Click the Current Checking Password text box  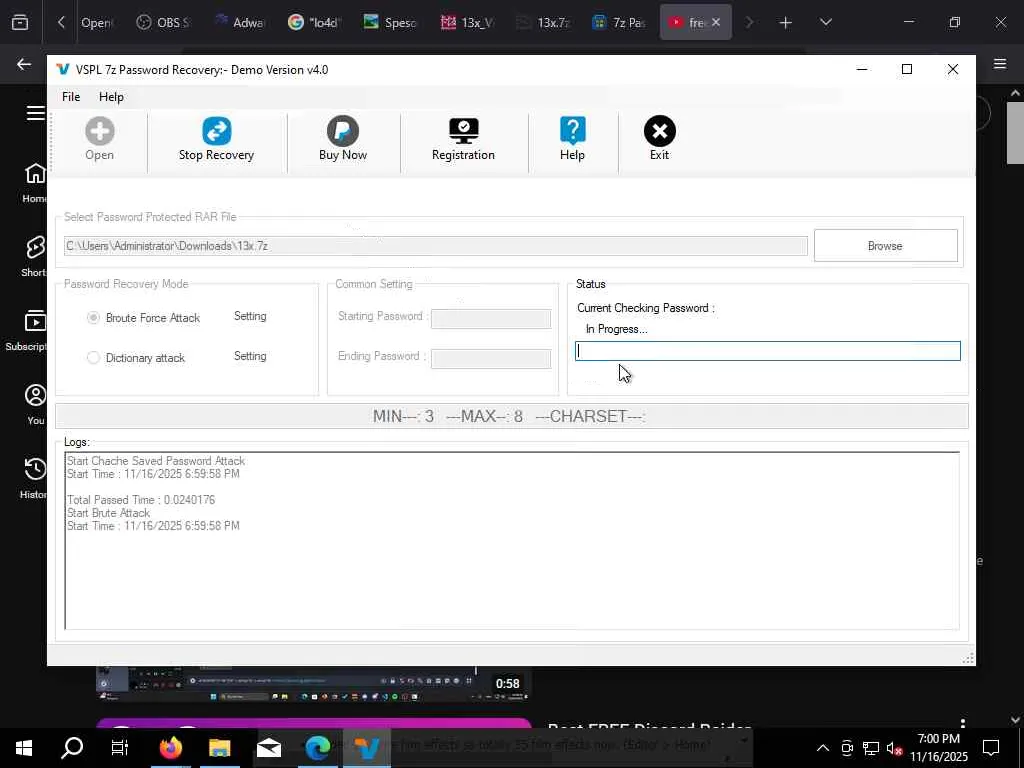pyautogui.click(x=767, y=351)
